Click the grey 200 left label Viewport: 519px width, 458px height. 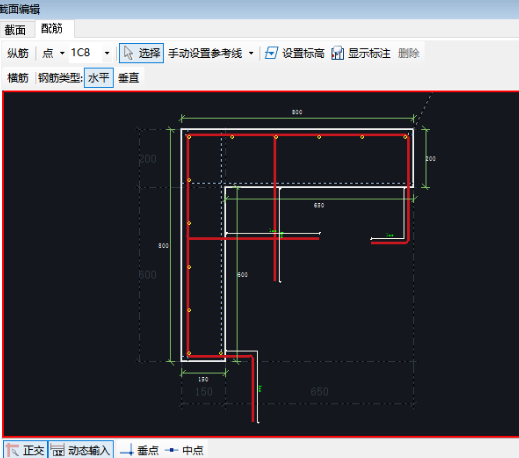pos(148,159)
